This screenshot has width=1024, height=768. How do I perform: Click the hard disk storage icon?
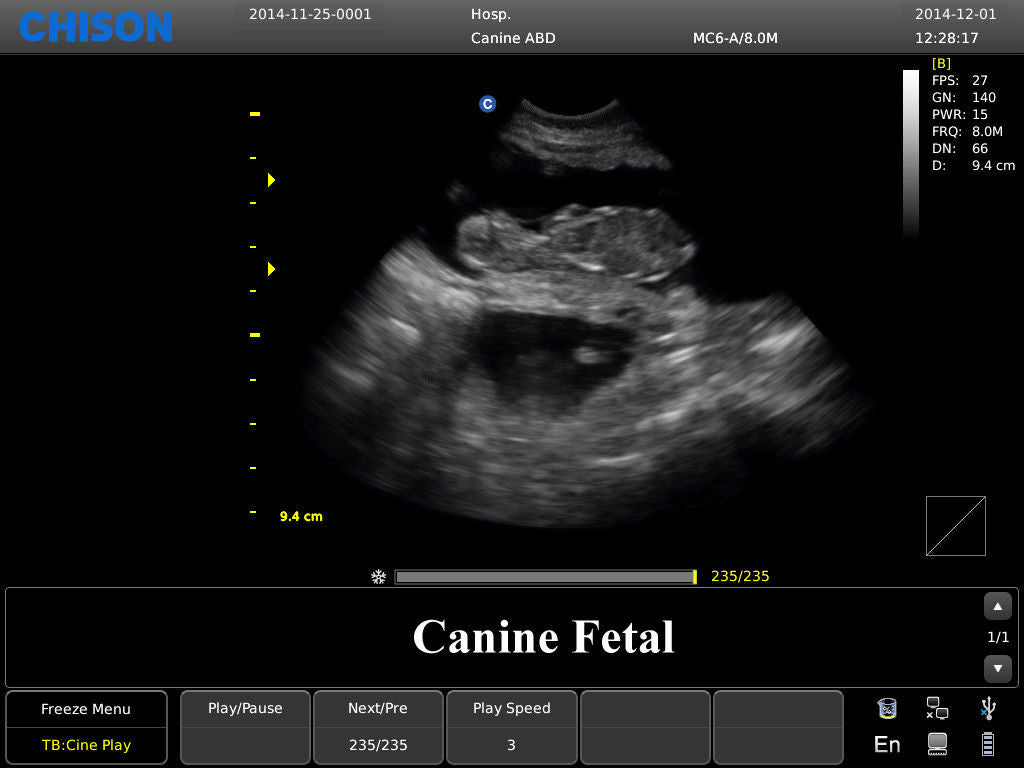[937, 743]
